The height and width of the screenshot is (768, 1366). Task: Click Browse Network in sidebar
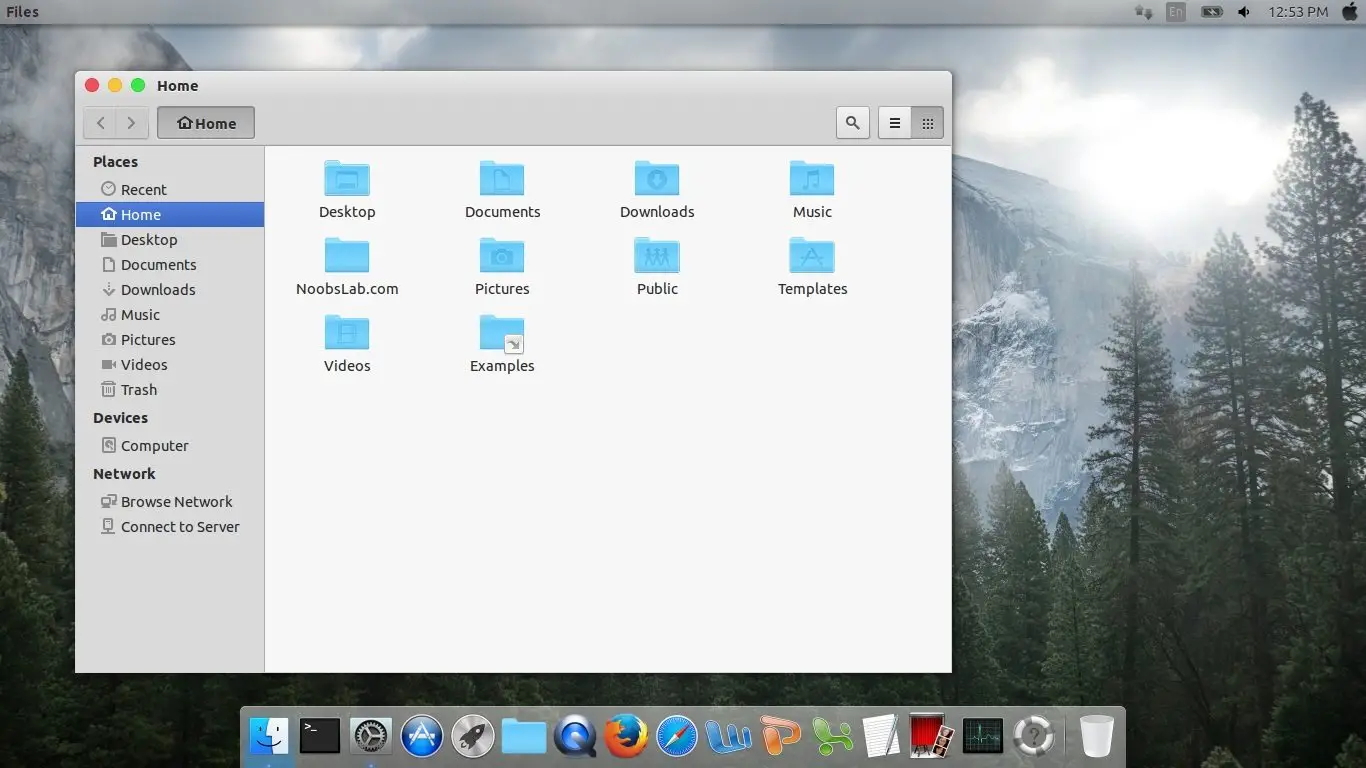coord(176,502)
